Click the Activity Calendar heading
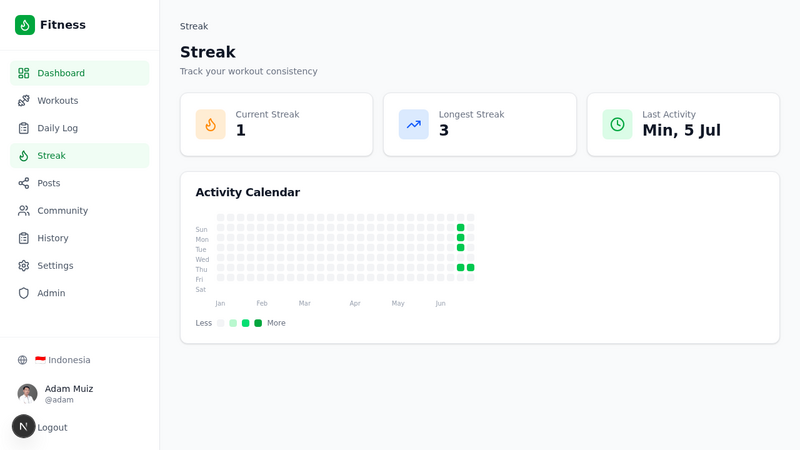 247,192
